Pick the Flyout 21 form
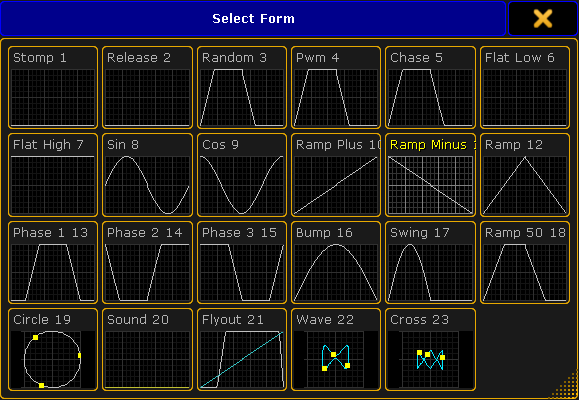579x400 pixels. [x=242, y=349]
